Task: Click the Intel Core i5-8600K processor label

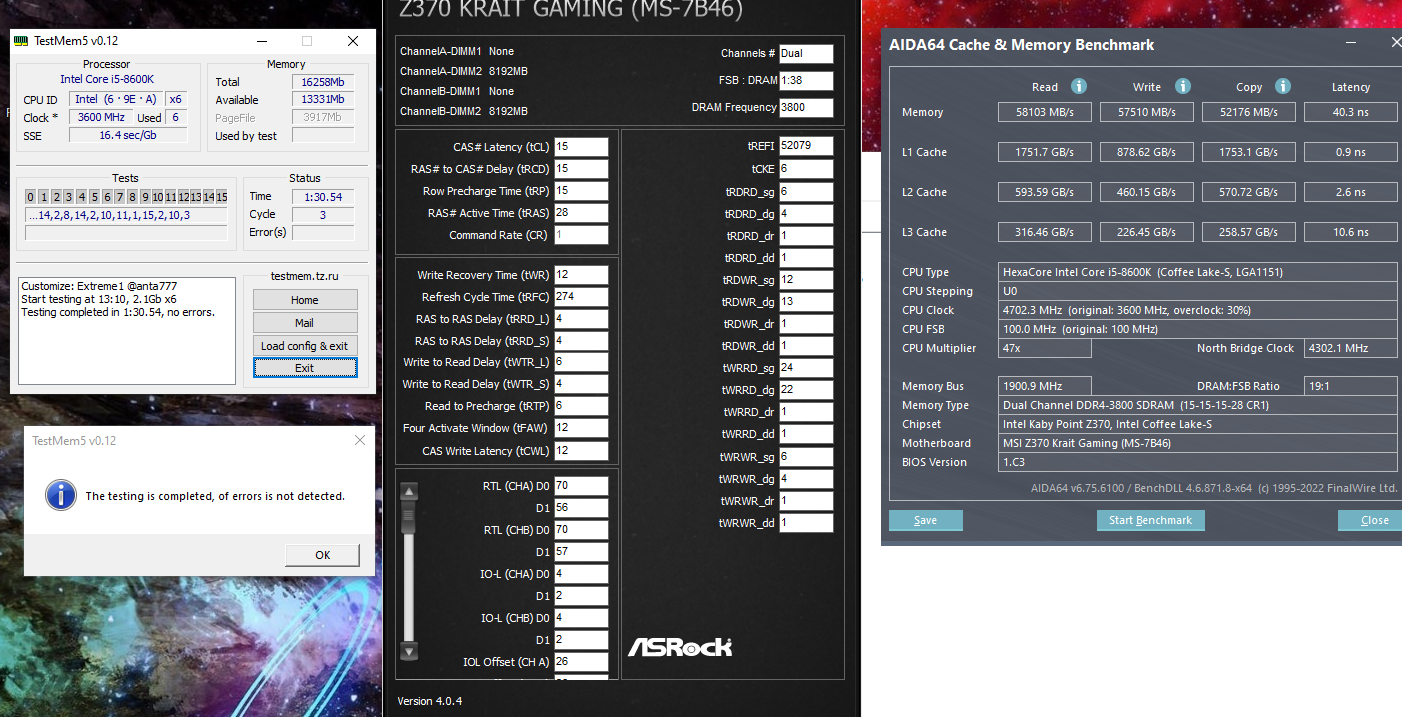Action: (107, 79)
